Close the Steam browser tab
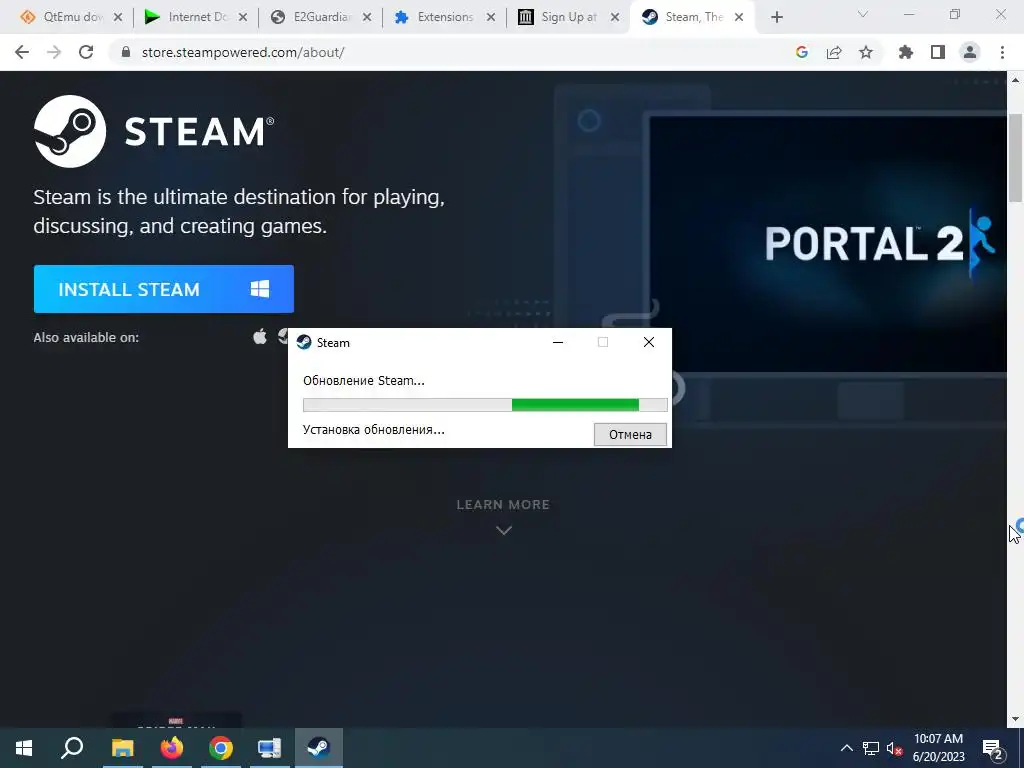The height and width of the screenshot is (768, 1024). [739, 18]
